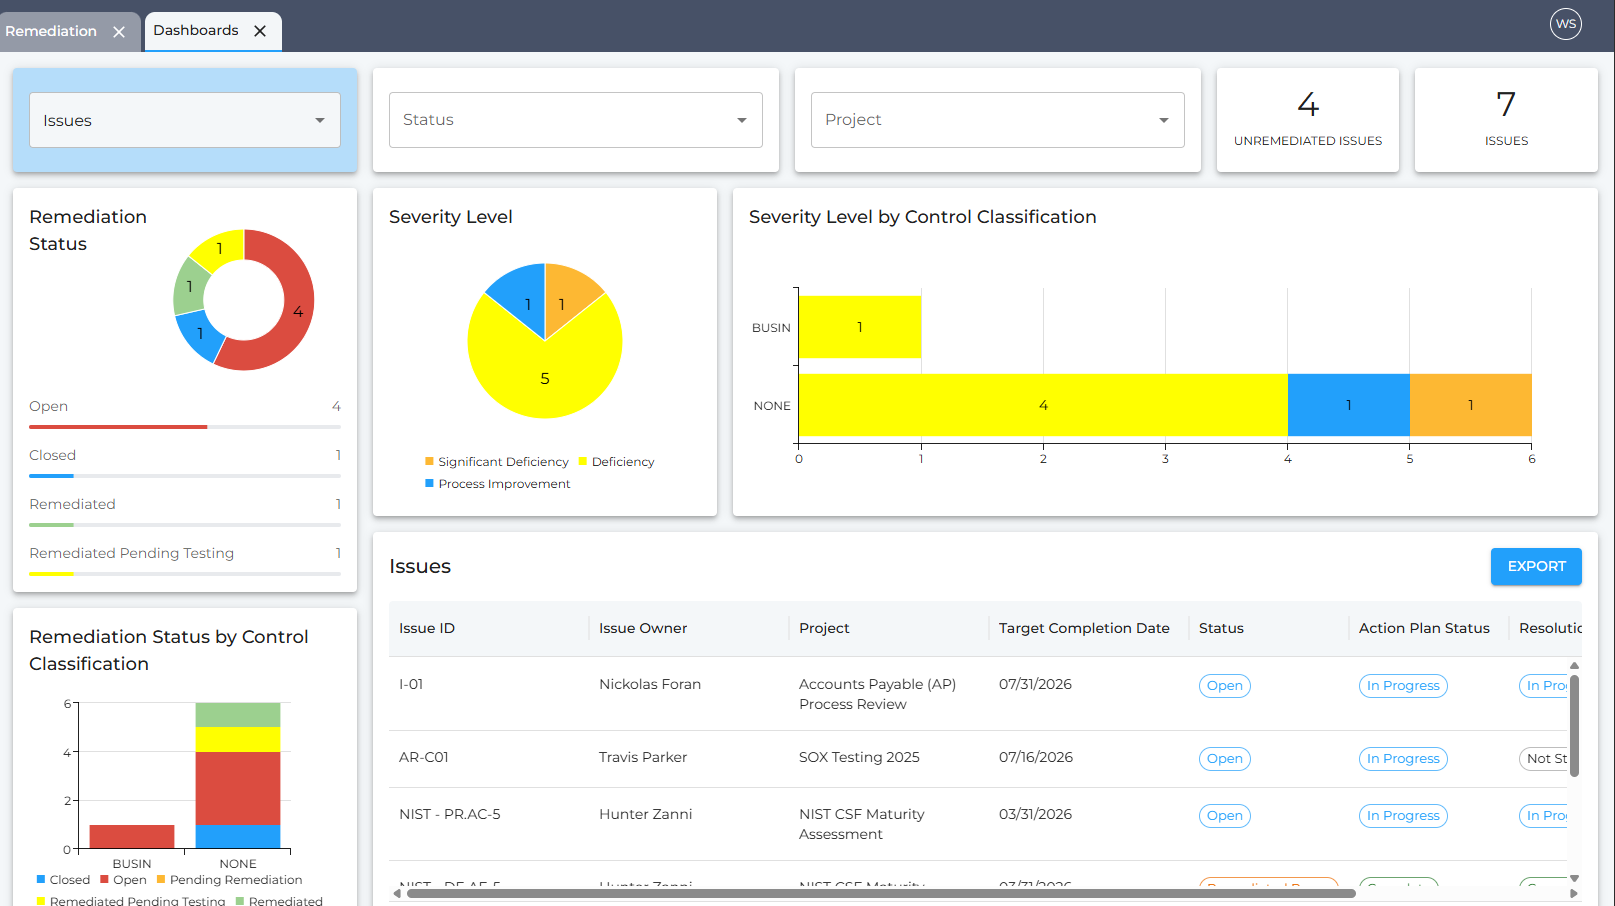
Task: Expand the Issues dropdown
Action: (x=185, y=120)
